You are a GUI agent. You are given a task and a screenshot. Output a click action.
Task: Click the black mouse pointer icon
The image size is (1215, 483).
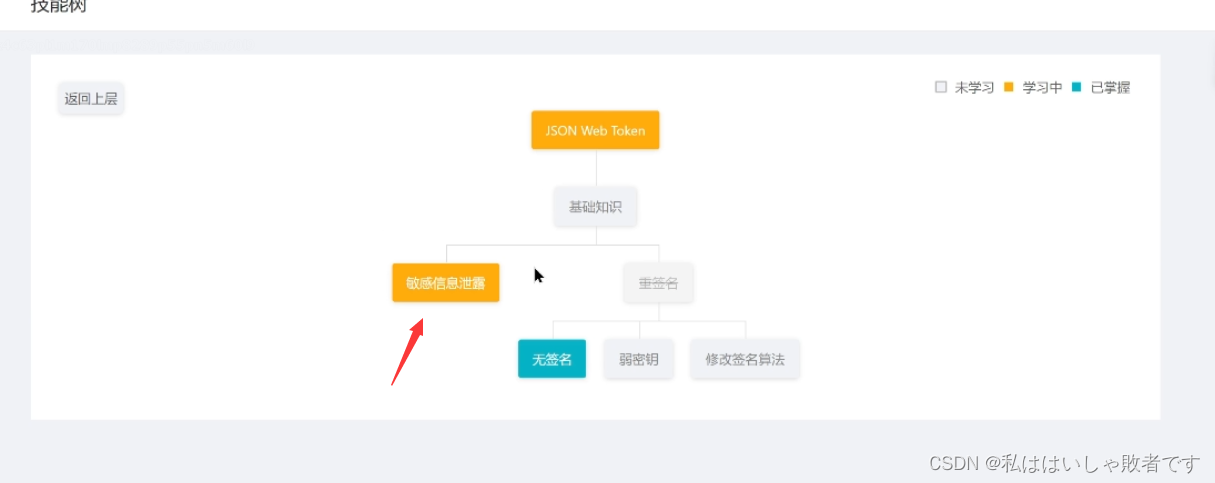coord(538,275)
